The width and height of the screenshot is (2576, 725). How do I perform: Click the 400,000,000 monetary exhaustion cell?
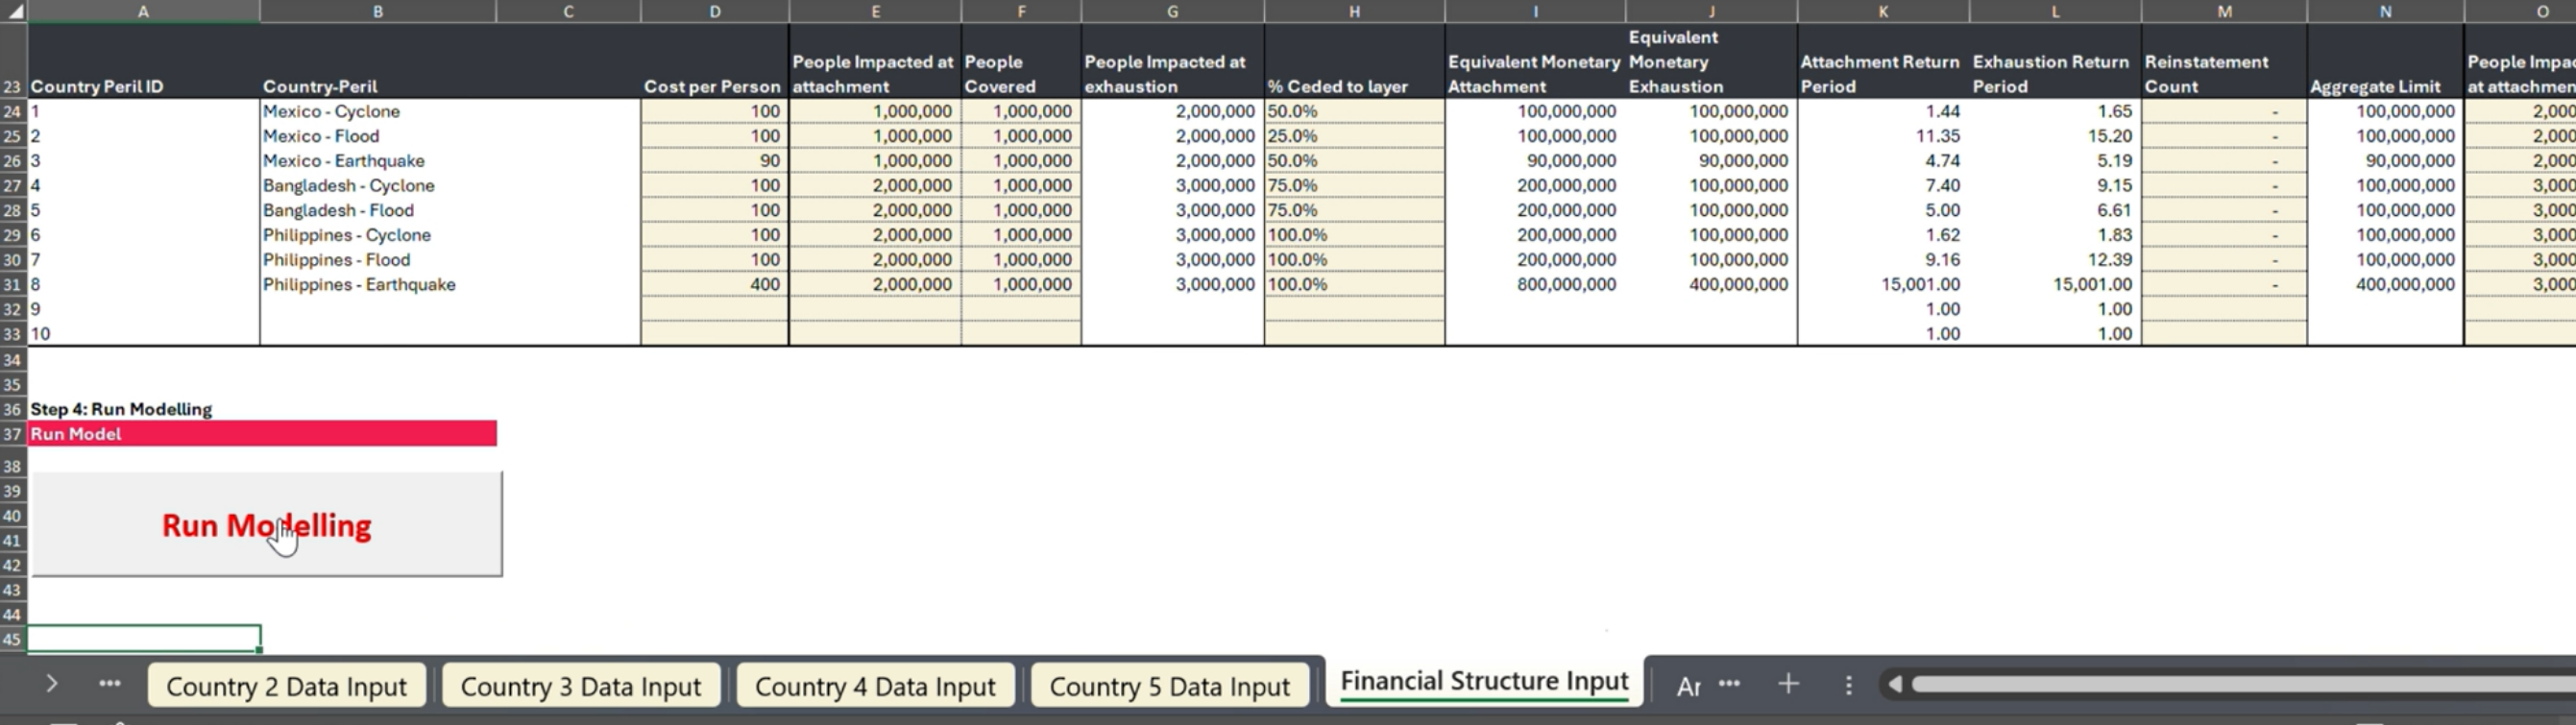1711,284
